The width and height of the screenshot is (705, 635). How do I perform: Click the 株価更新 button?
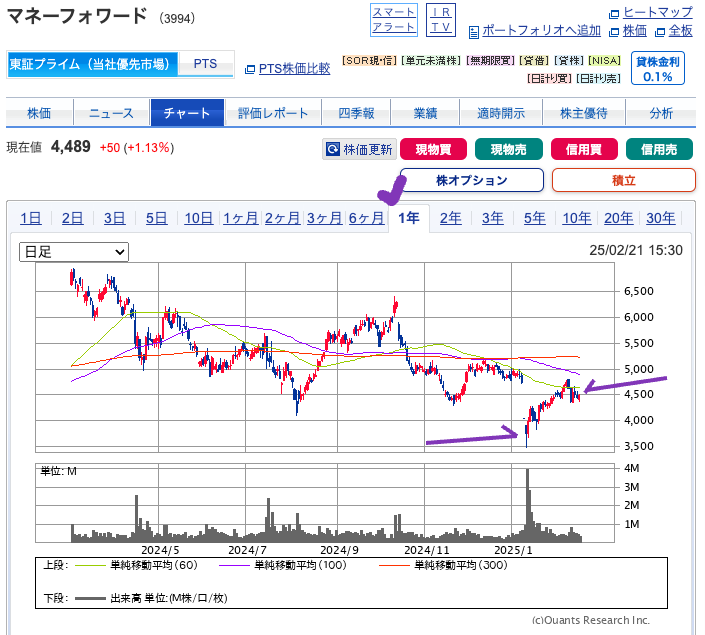[359, 149]
